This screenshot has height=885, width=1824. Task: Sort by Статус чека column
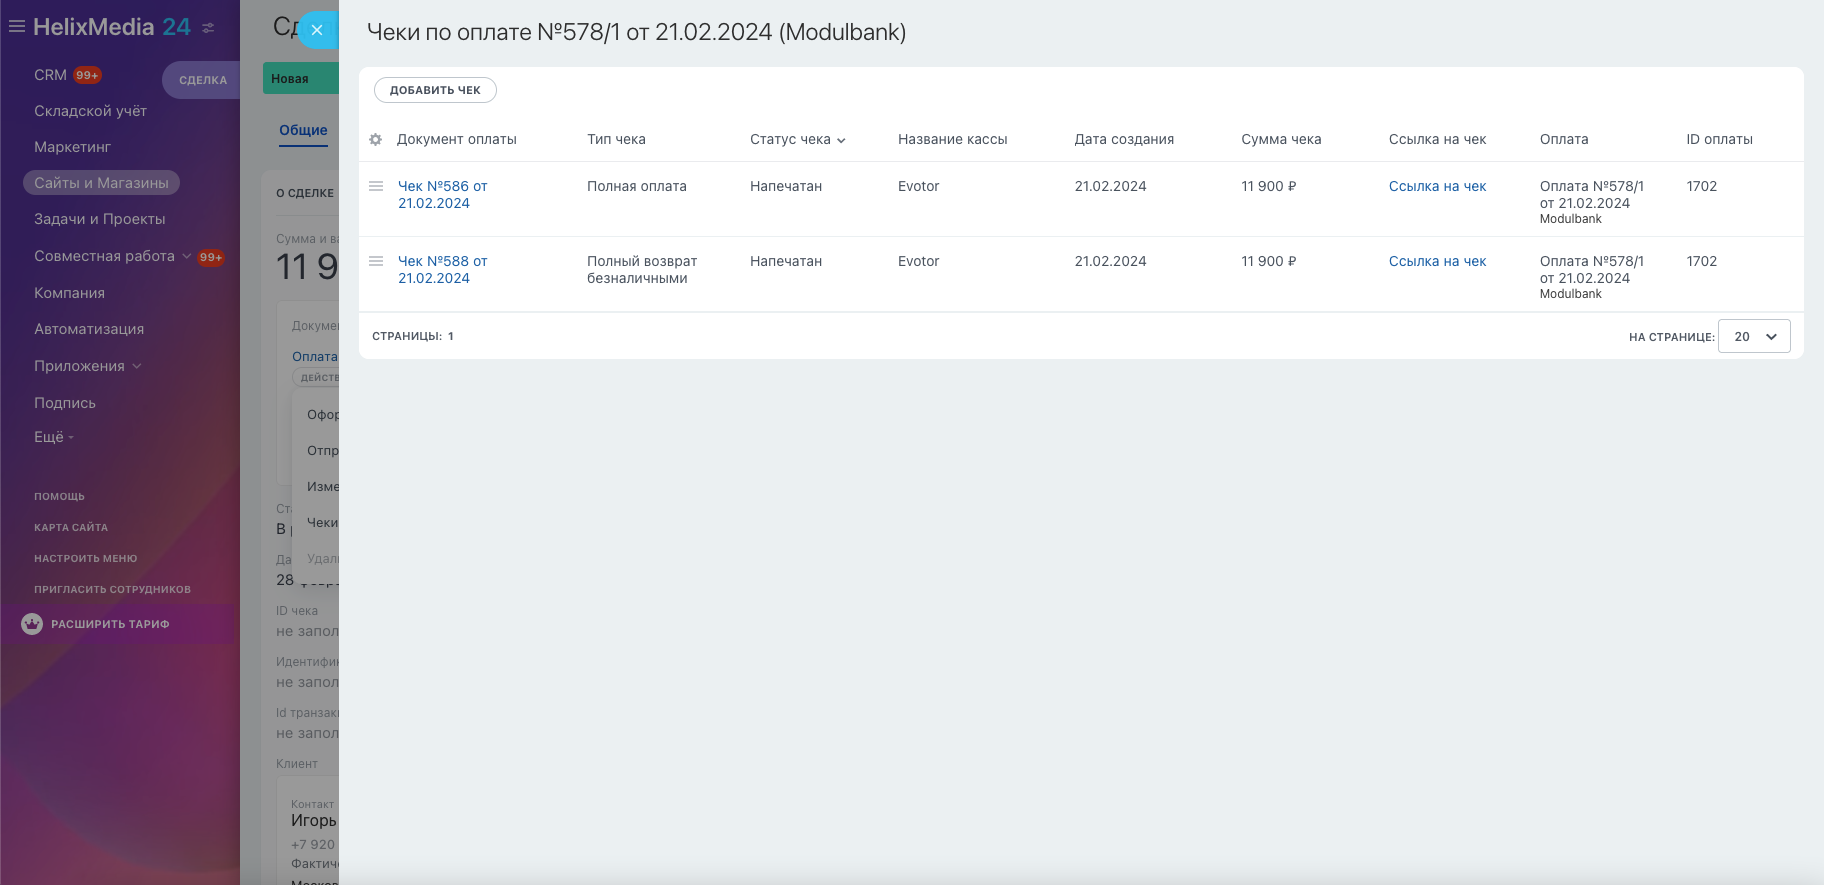797,140
